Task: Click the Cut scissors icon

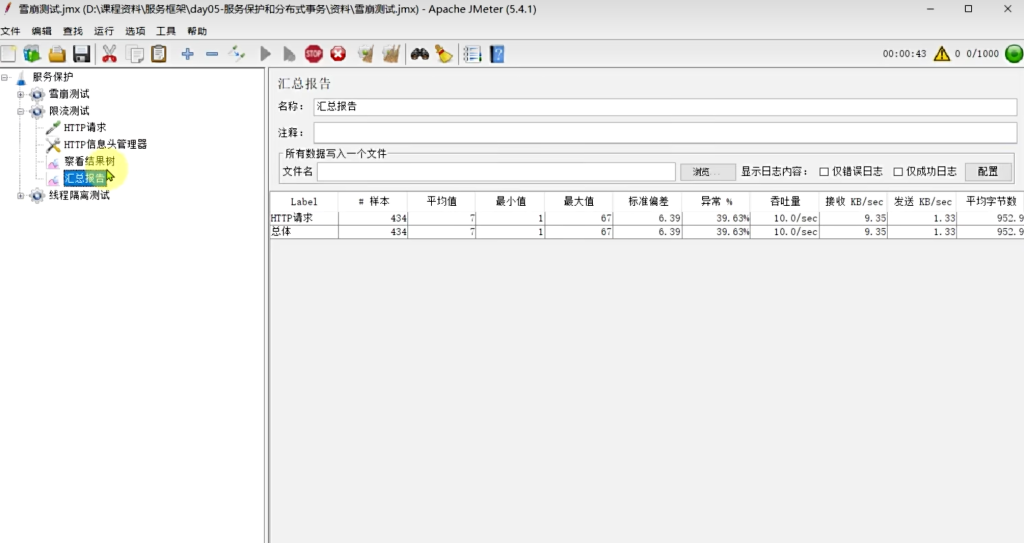Action: (x=109, y=54)
